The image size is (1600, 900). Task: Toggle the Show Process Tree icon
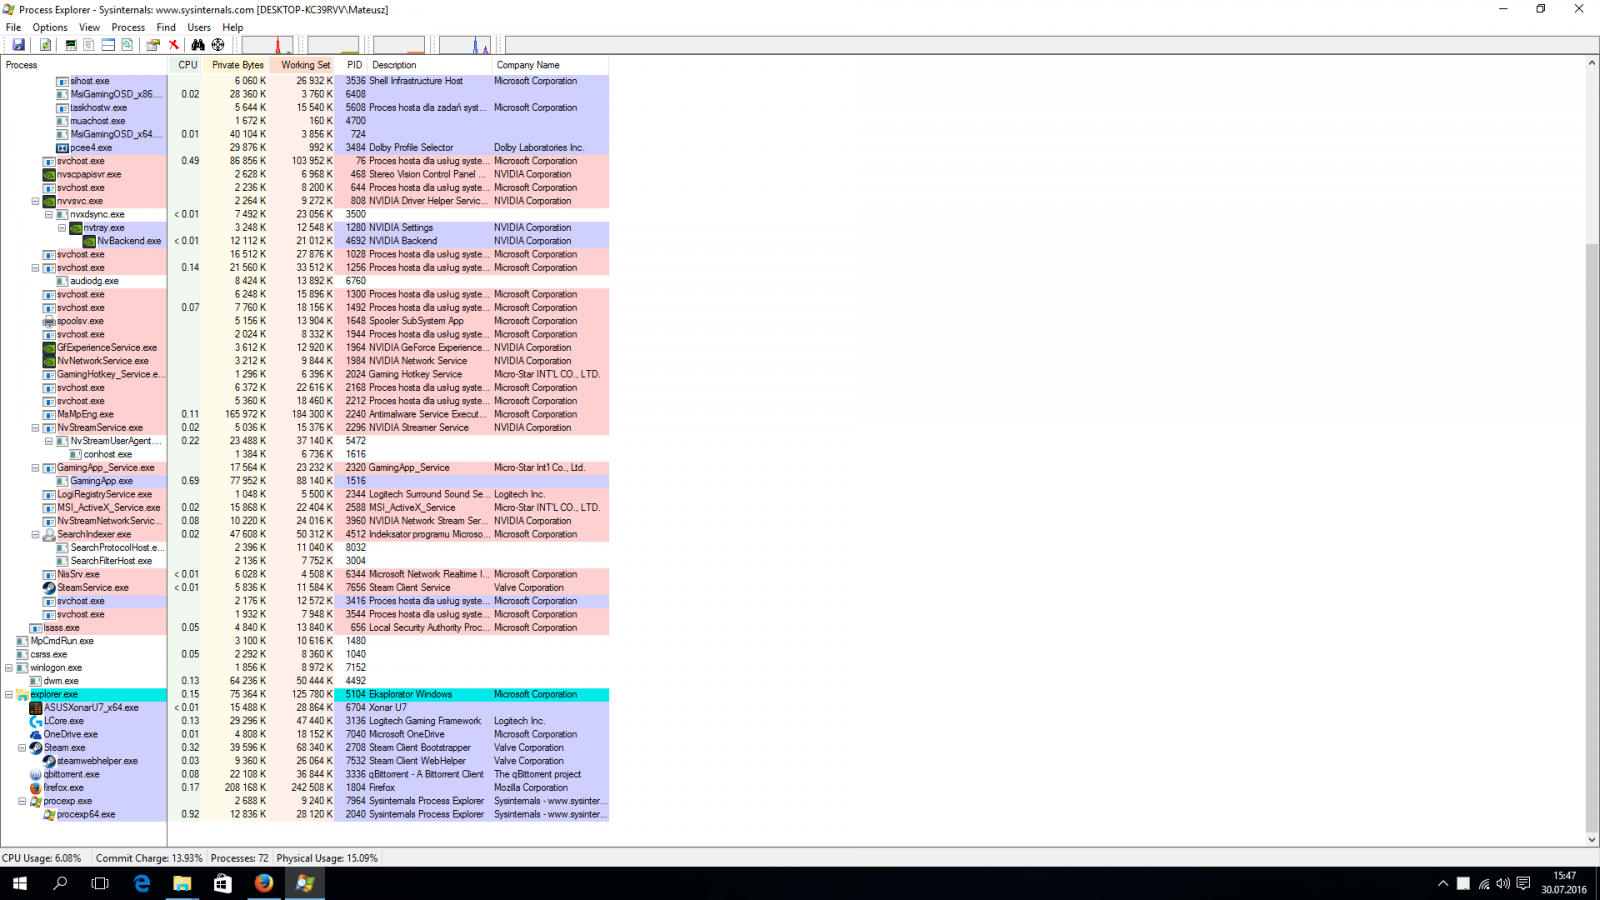tap(89, 45)
